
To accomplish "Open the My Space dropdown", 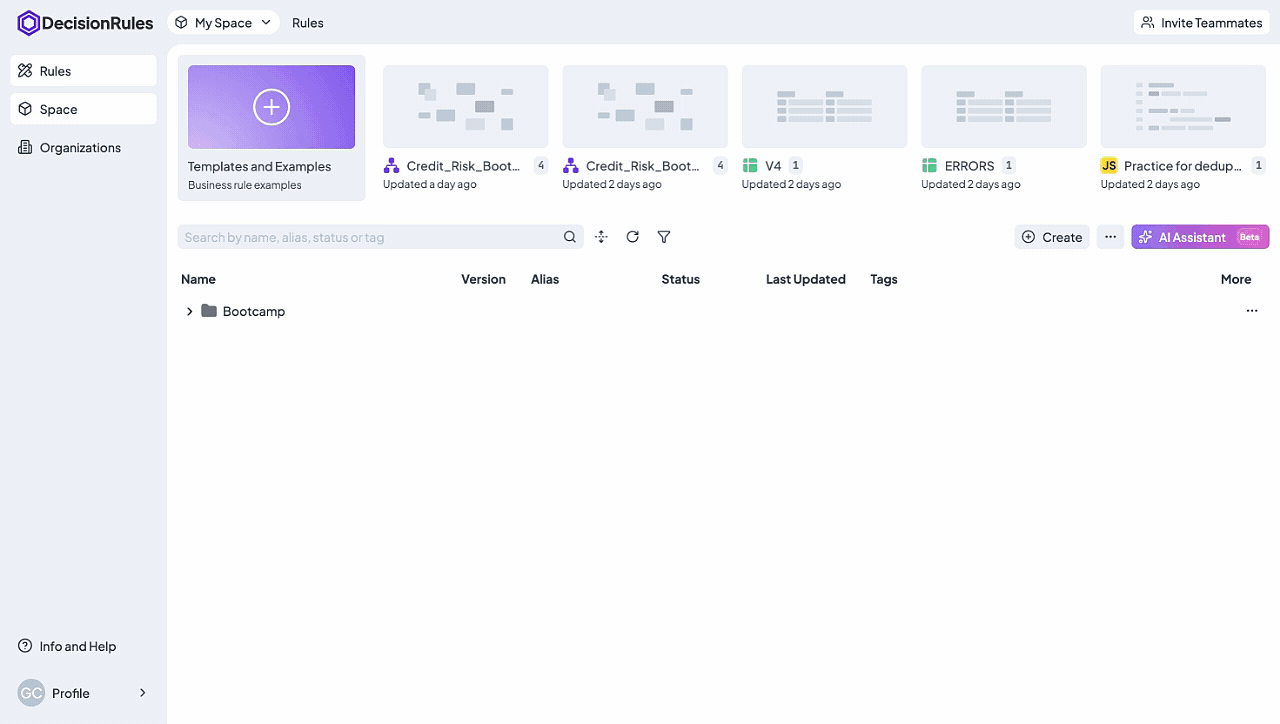I will (x=223, y=23).
